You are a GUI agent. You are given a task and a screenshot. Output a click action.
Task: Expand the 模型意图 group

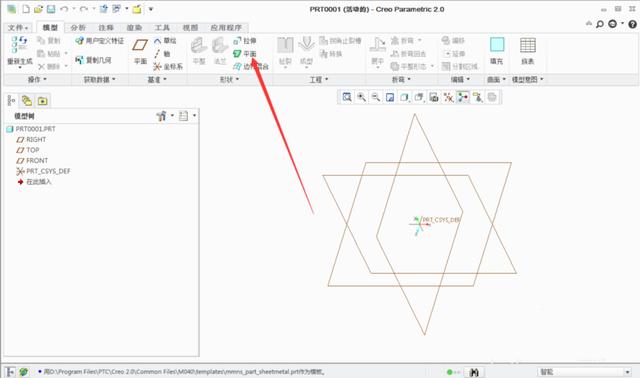pos(528,80)
